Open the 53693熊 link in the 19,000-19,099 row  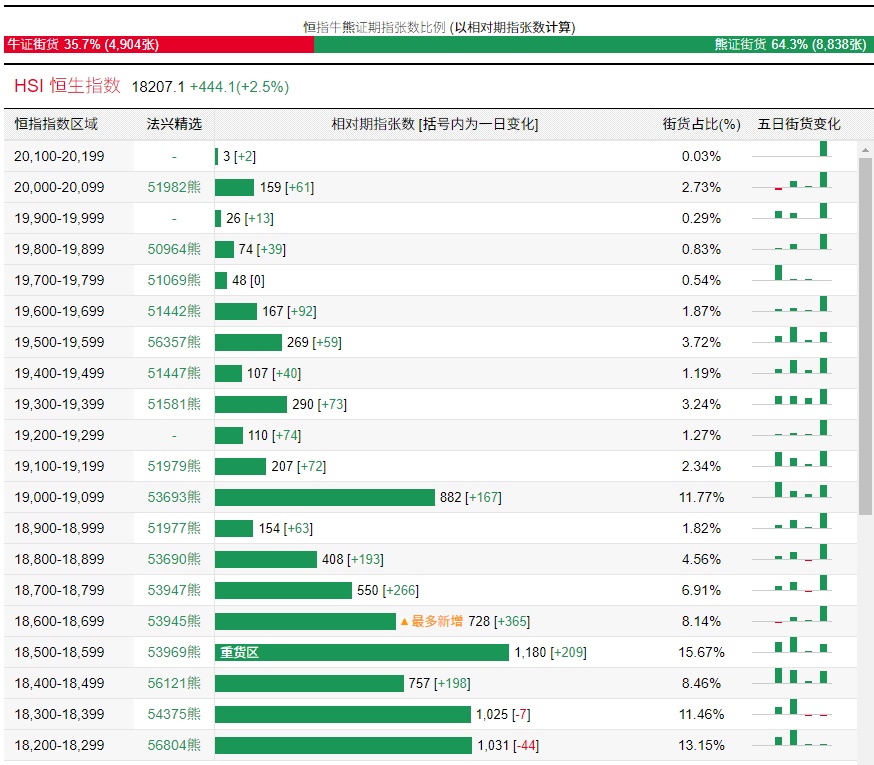point(174,497)
